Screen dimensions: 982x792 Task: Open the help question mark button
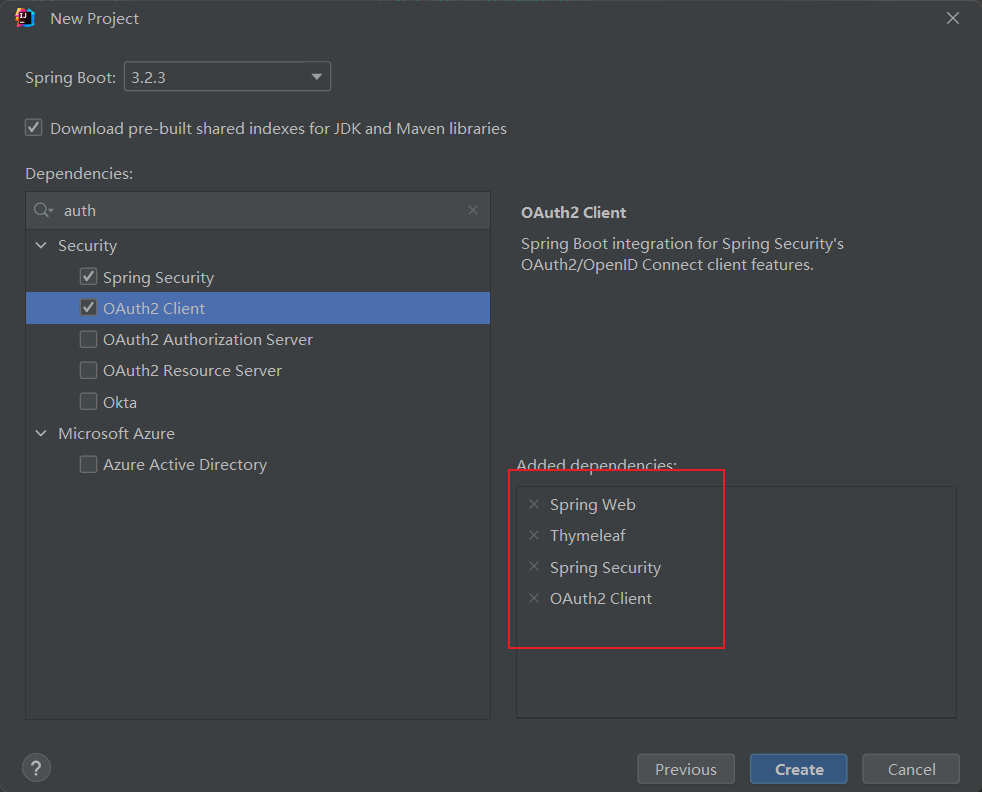tap(36, 768)
